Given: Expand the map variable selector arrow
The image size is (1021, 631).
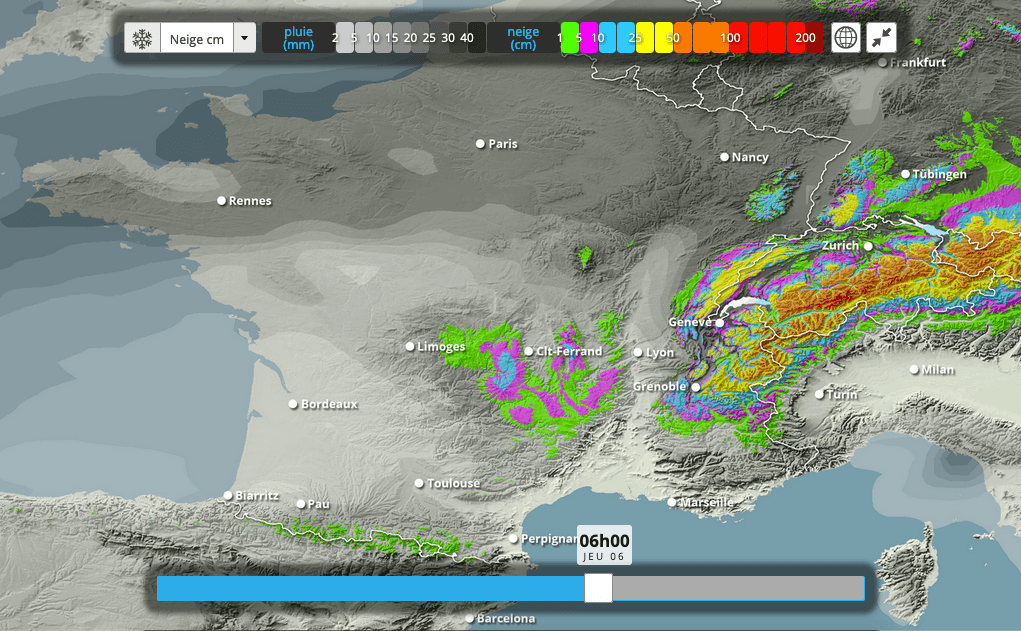Looking at the screenshot, I should tap(243, 36).
